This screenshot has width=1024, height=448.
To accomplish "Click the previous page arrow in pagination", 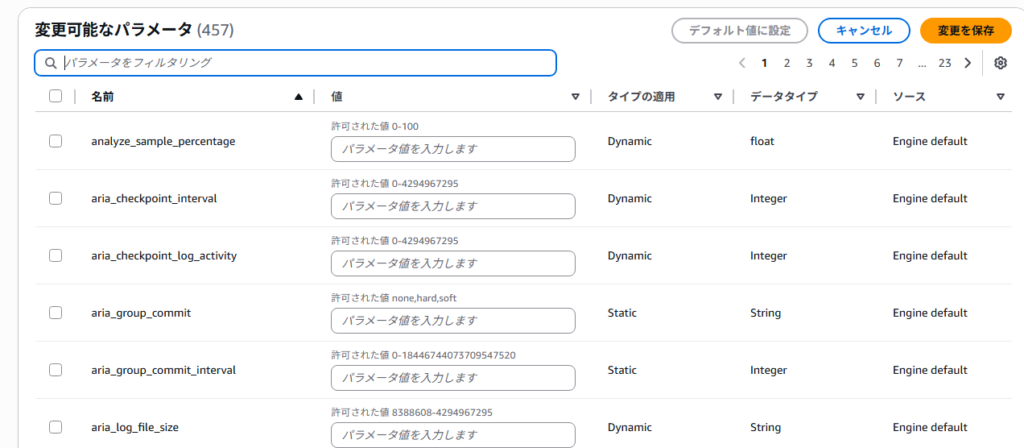I will point(742,63).
